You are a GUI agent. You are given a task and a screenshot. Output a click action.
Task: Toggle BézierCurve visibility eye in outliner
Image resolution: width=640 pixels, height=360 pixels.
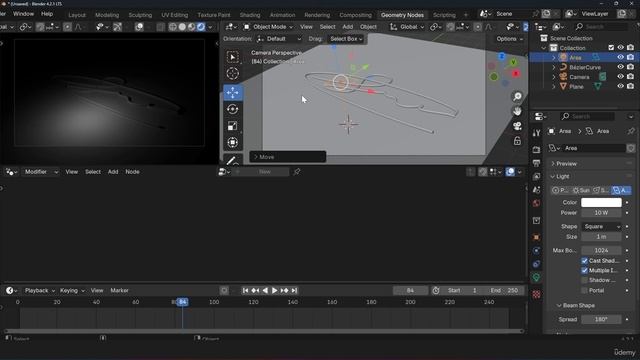tap(620, 67)
